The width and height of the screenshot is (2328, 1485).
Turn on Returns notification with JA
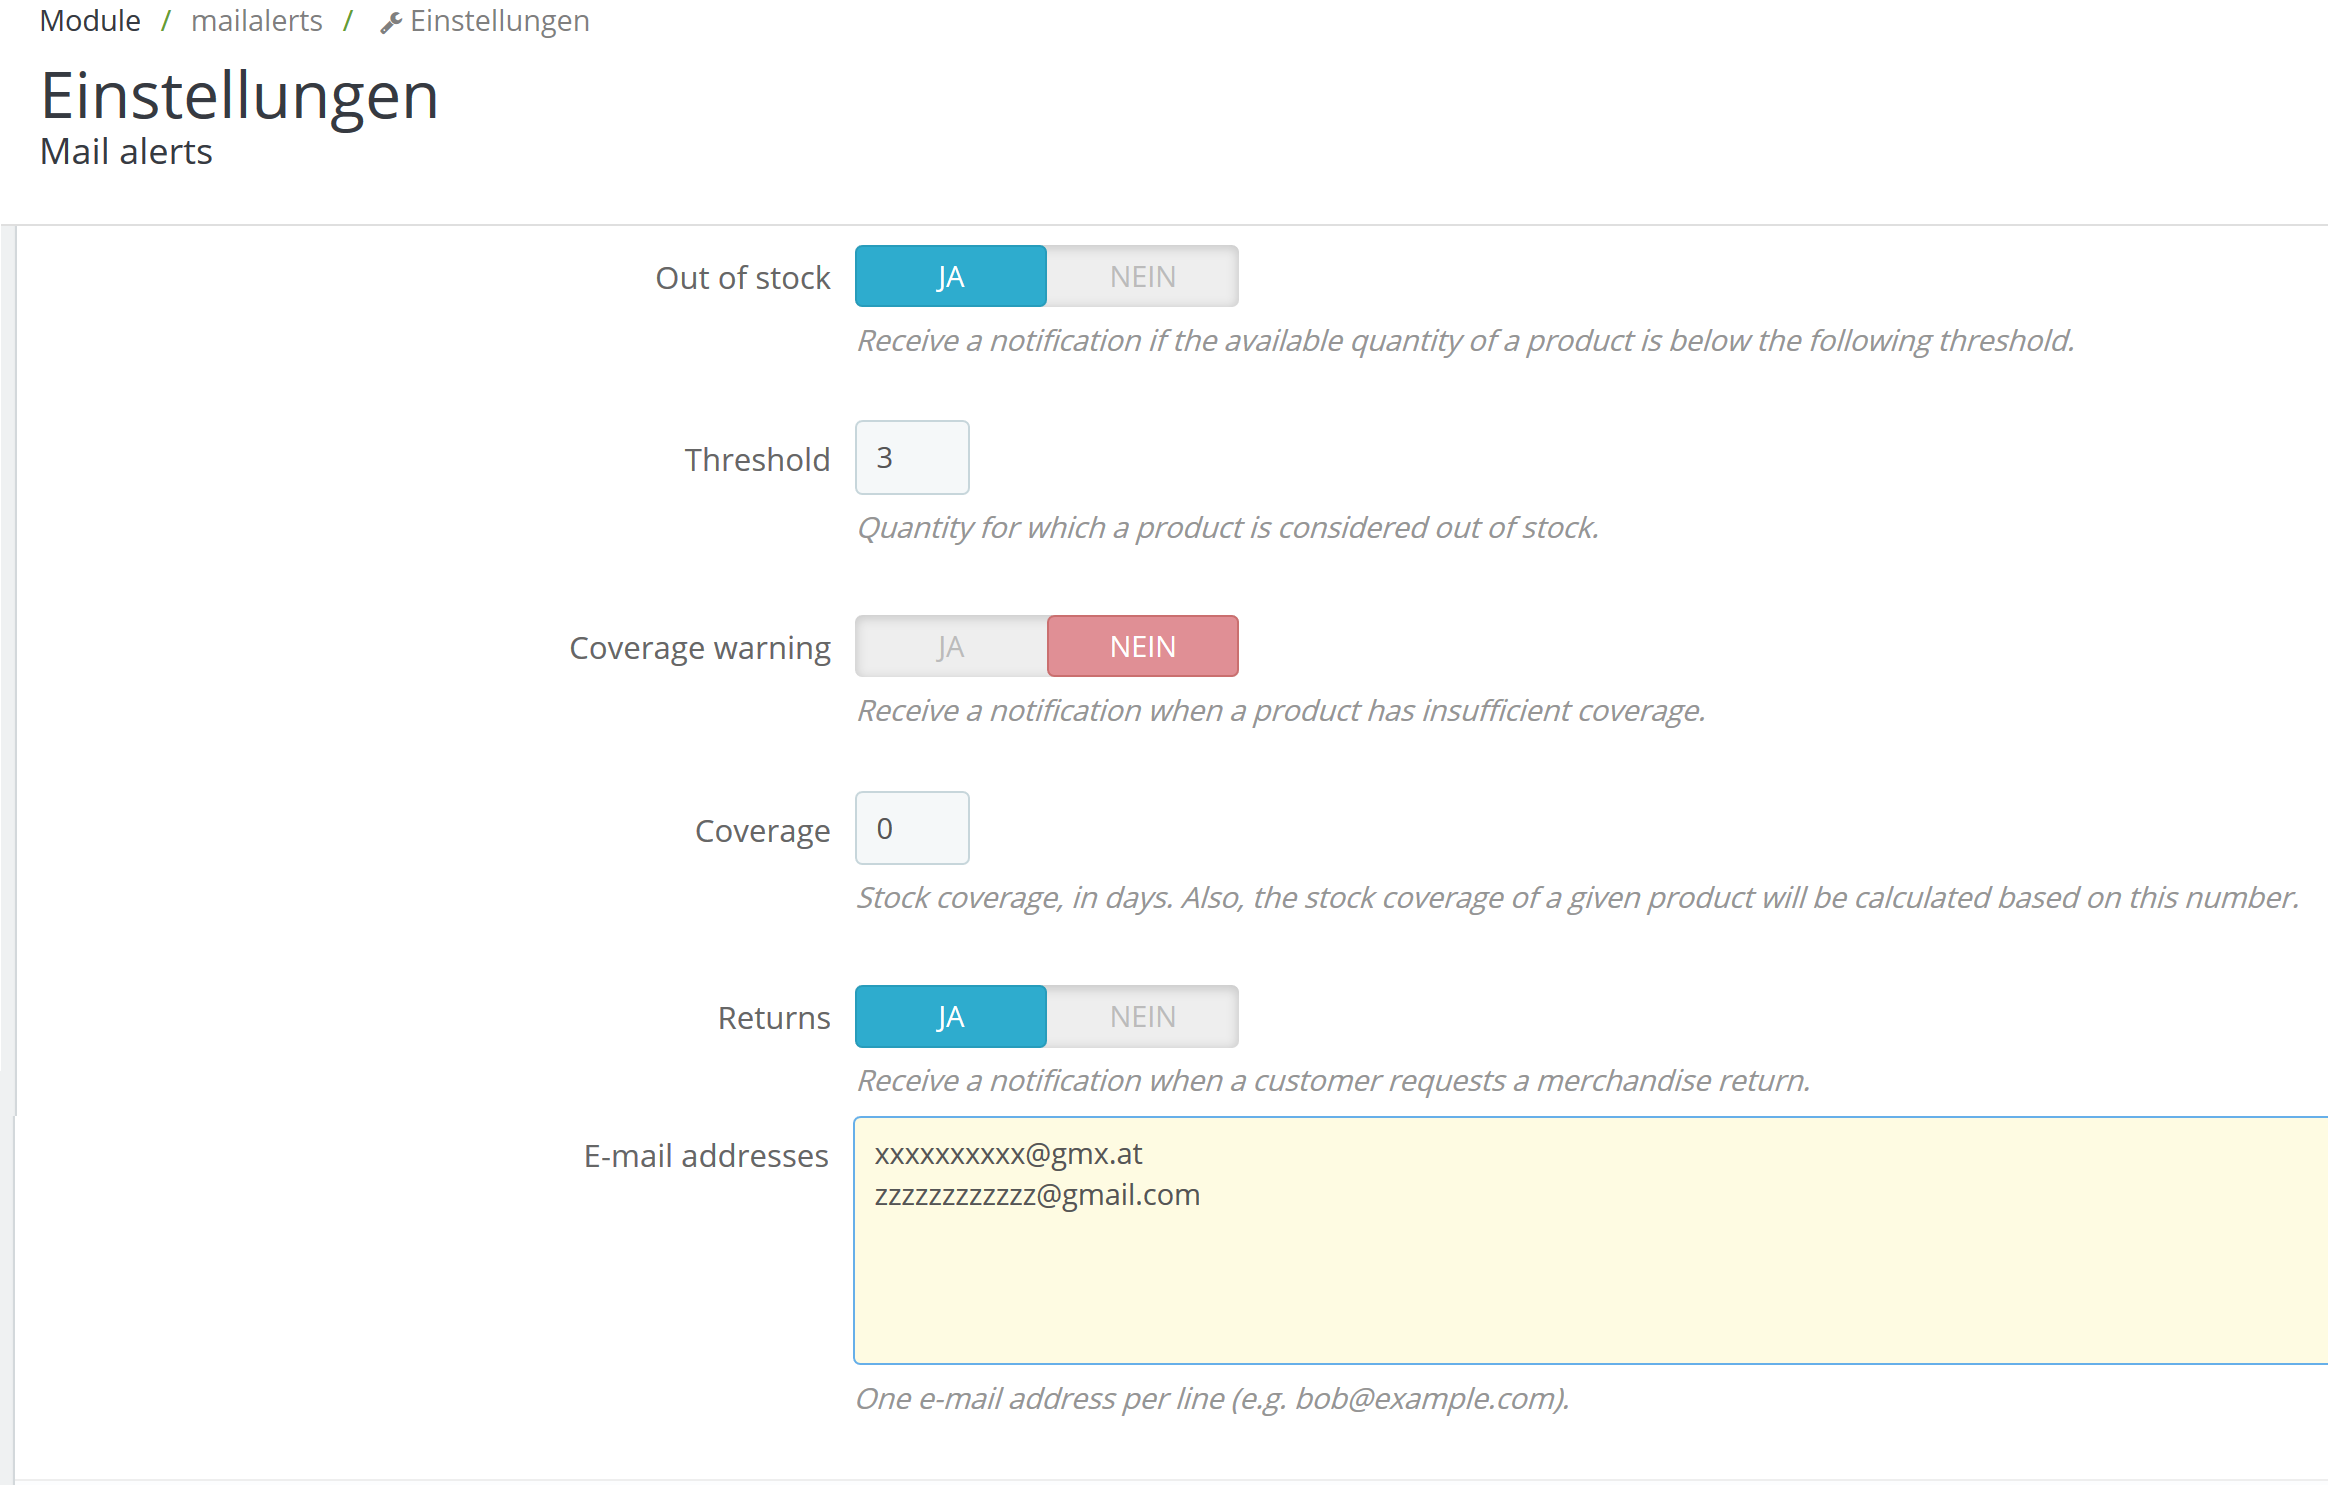coord(950,1017)
